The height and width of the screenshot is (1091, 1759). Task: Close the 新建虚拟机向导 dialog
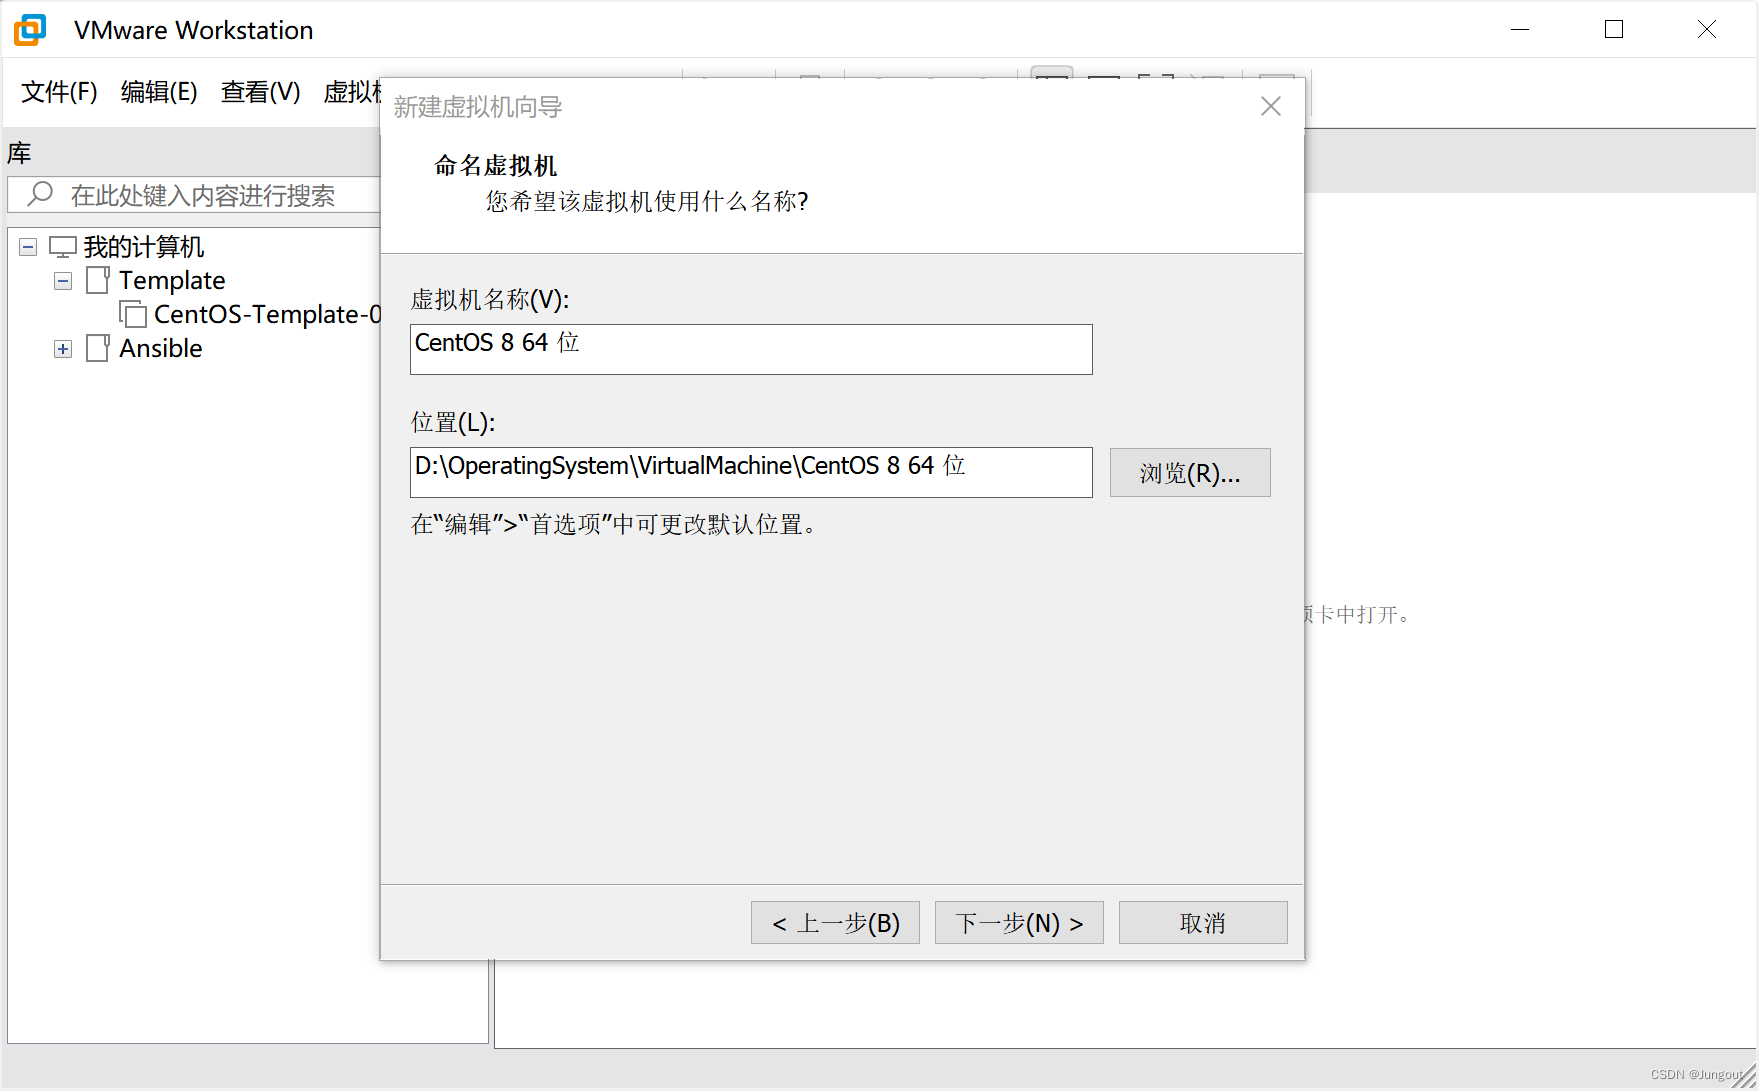point(1271,106)
